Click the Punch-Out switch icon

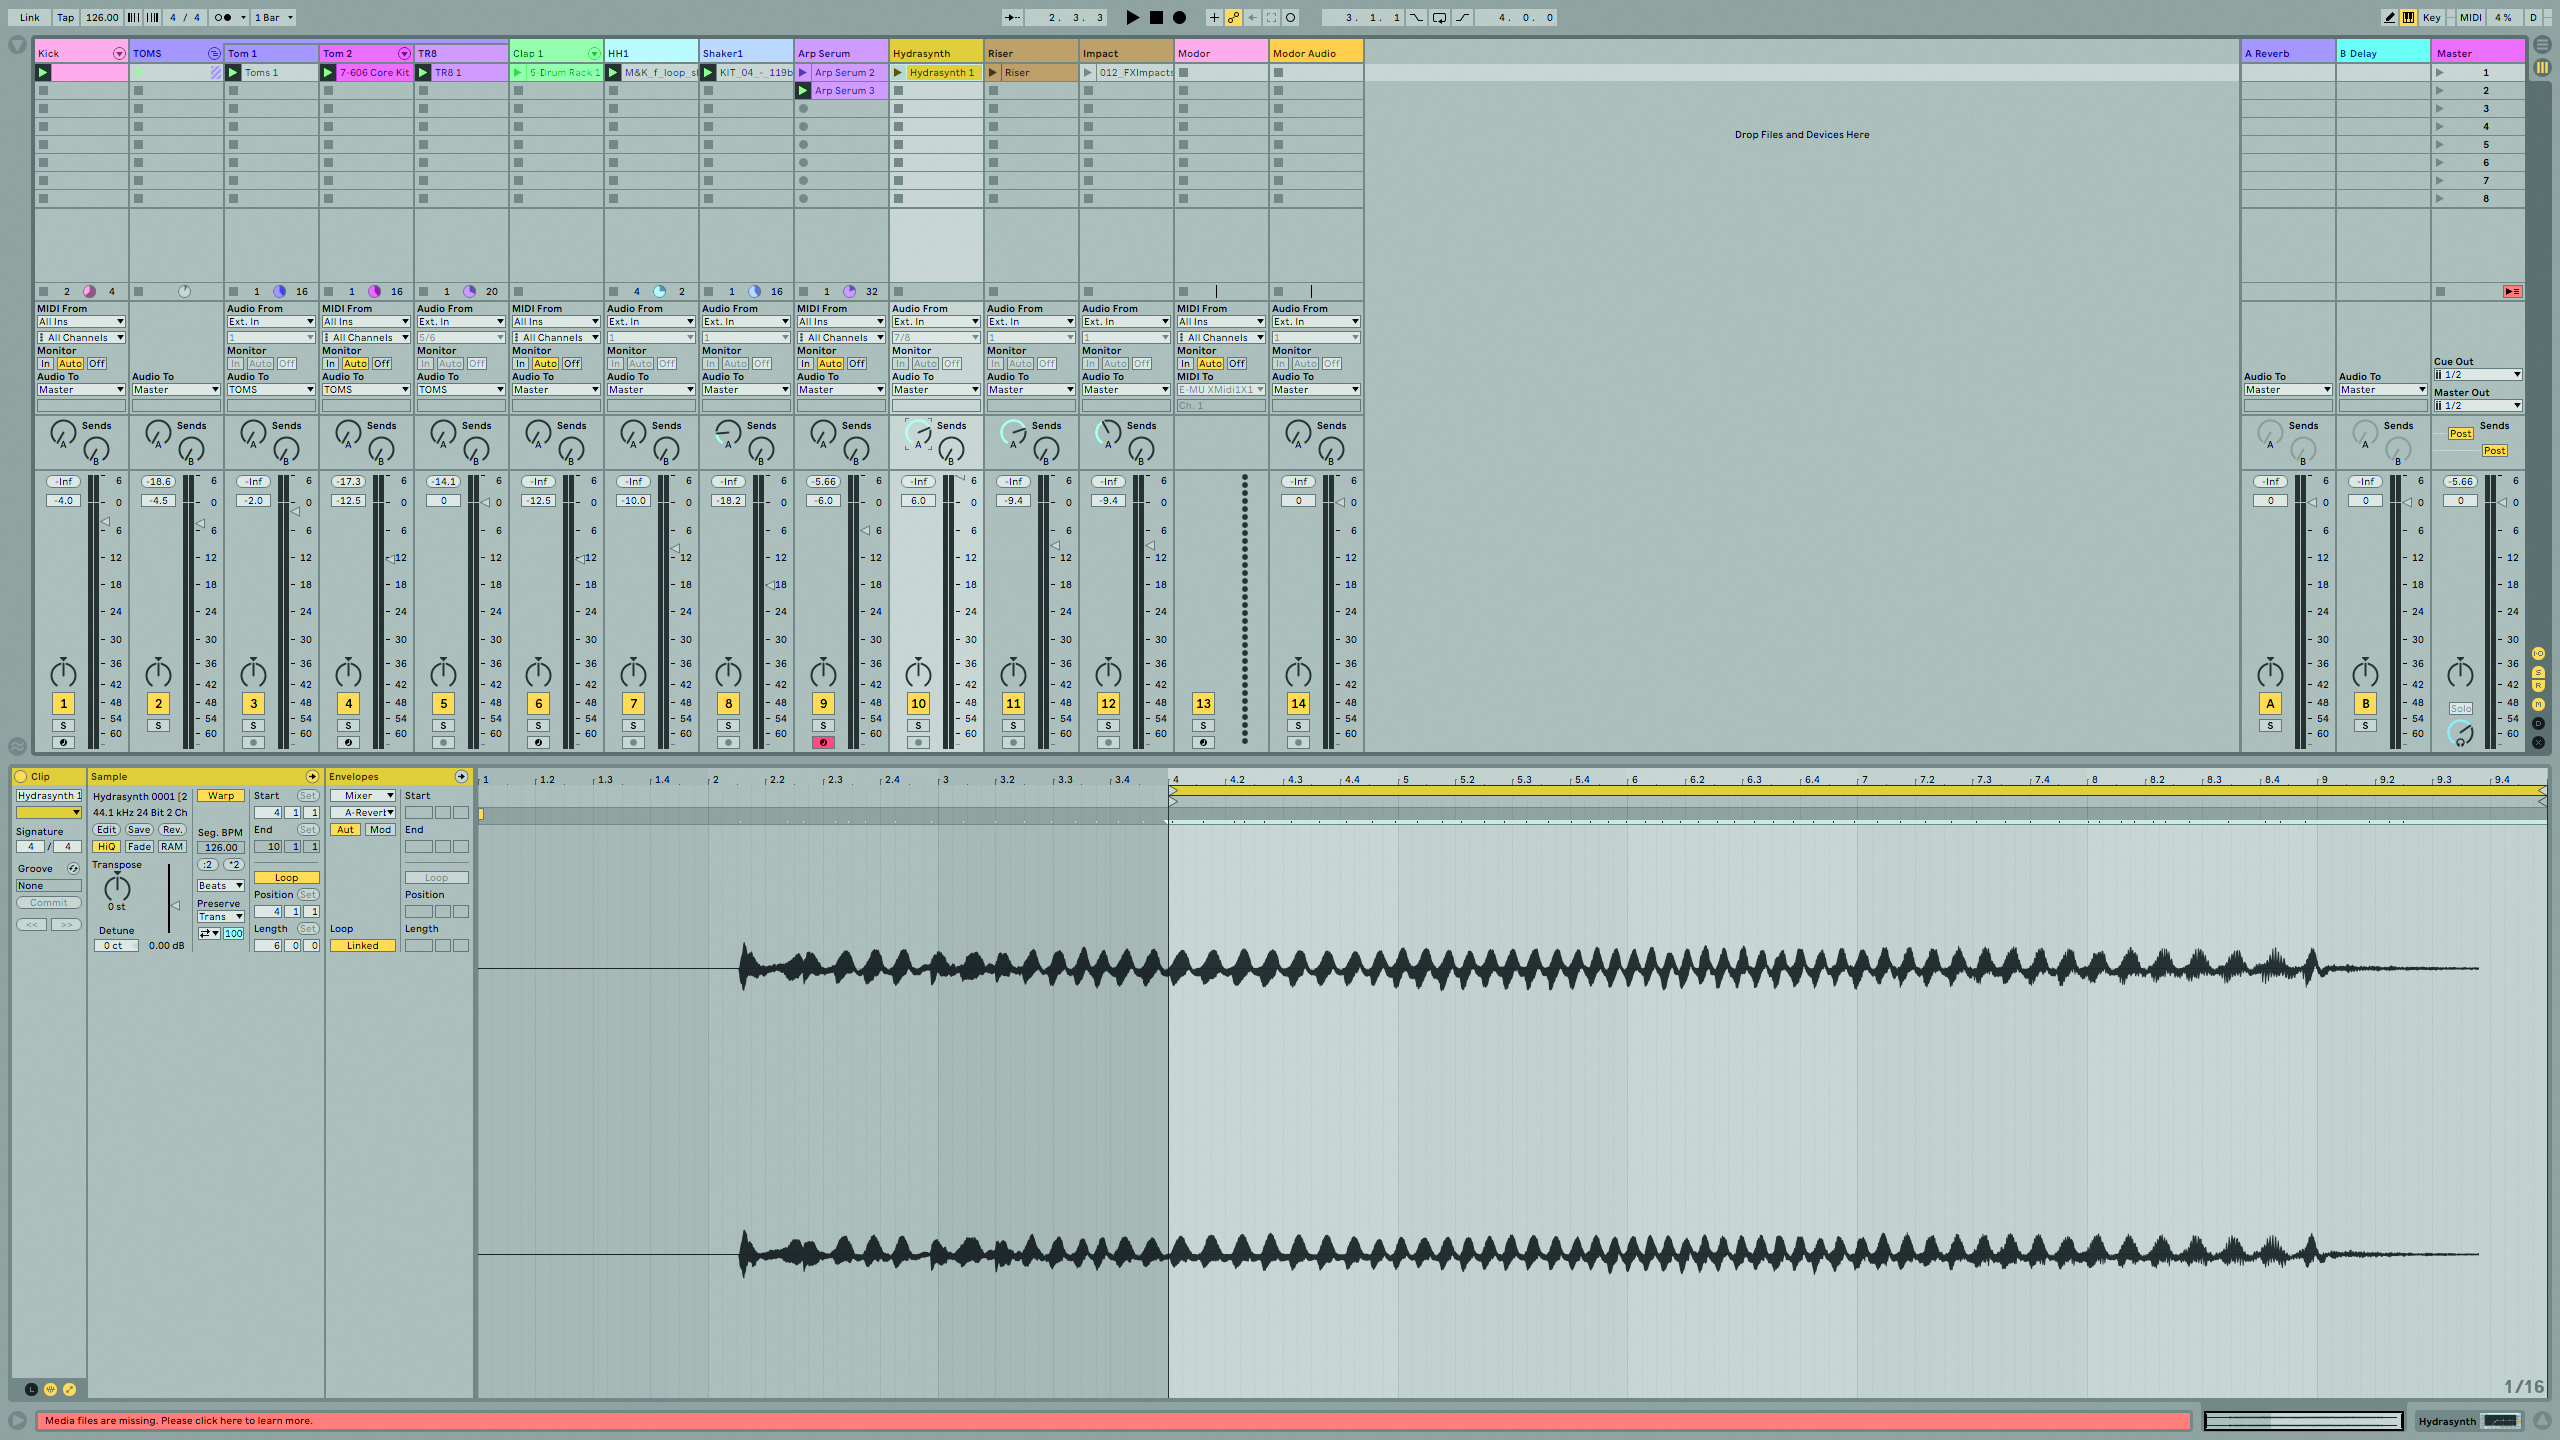tap(1463, 17)
